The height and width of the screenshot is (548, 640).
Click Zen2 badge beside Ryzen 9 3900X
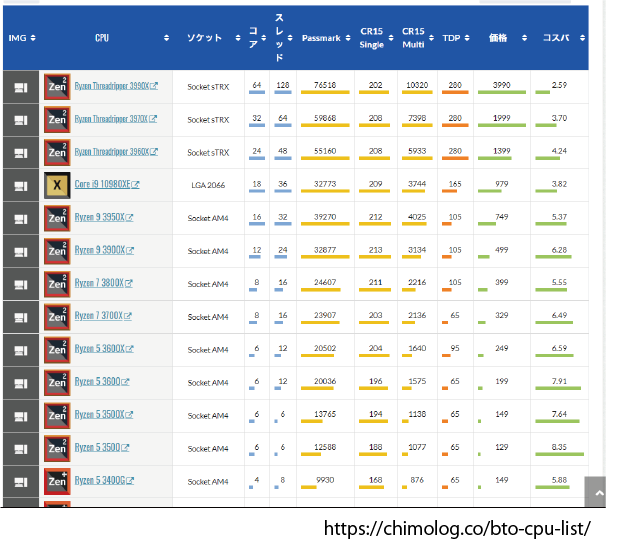(x=57, y=251)
